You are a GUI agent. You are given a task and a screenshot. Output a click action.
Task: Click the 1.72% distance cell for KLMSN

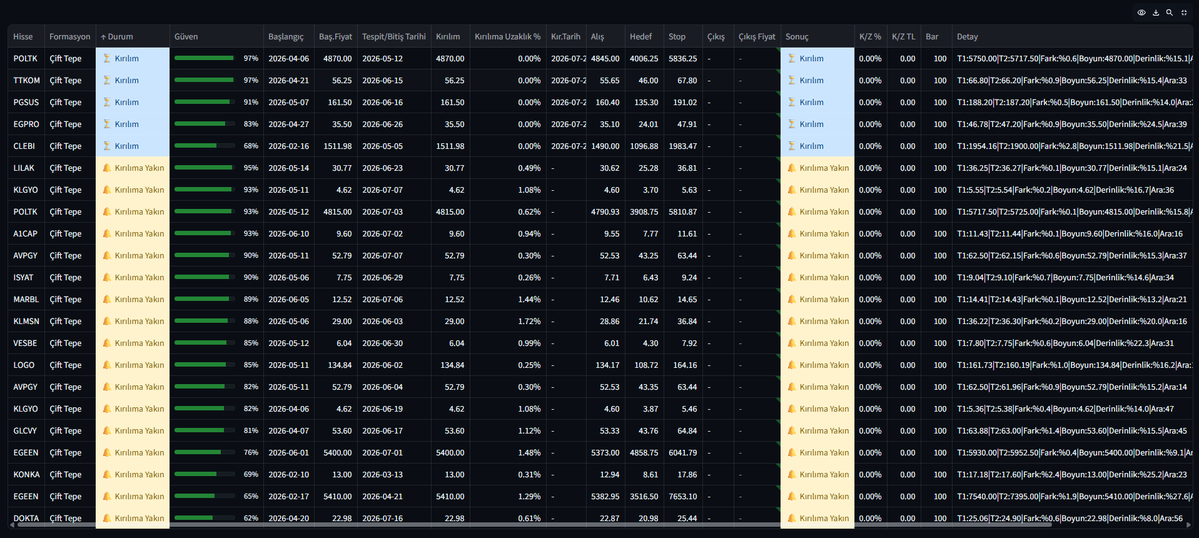[508, 321]
